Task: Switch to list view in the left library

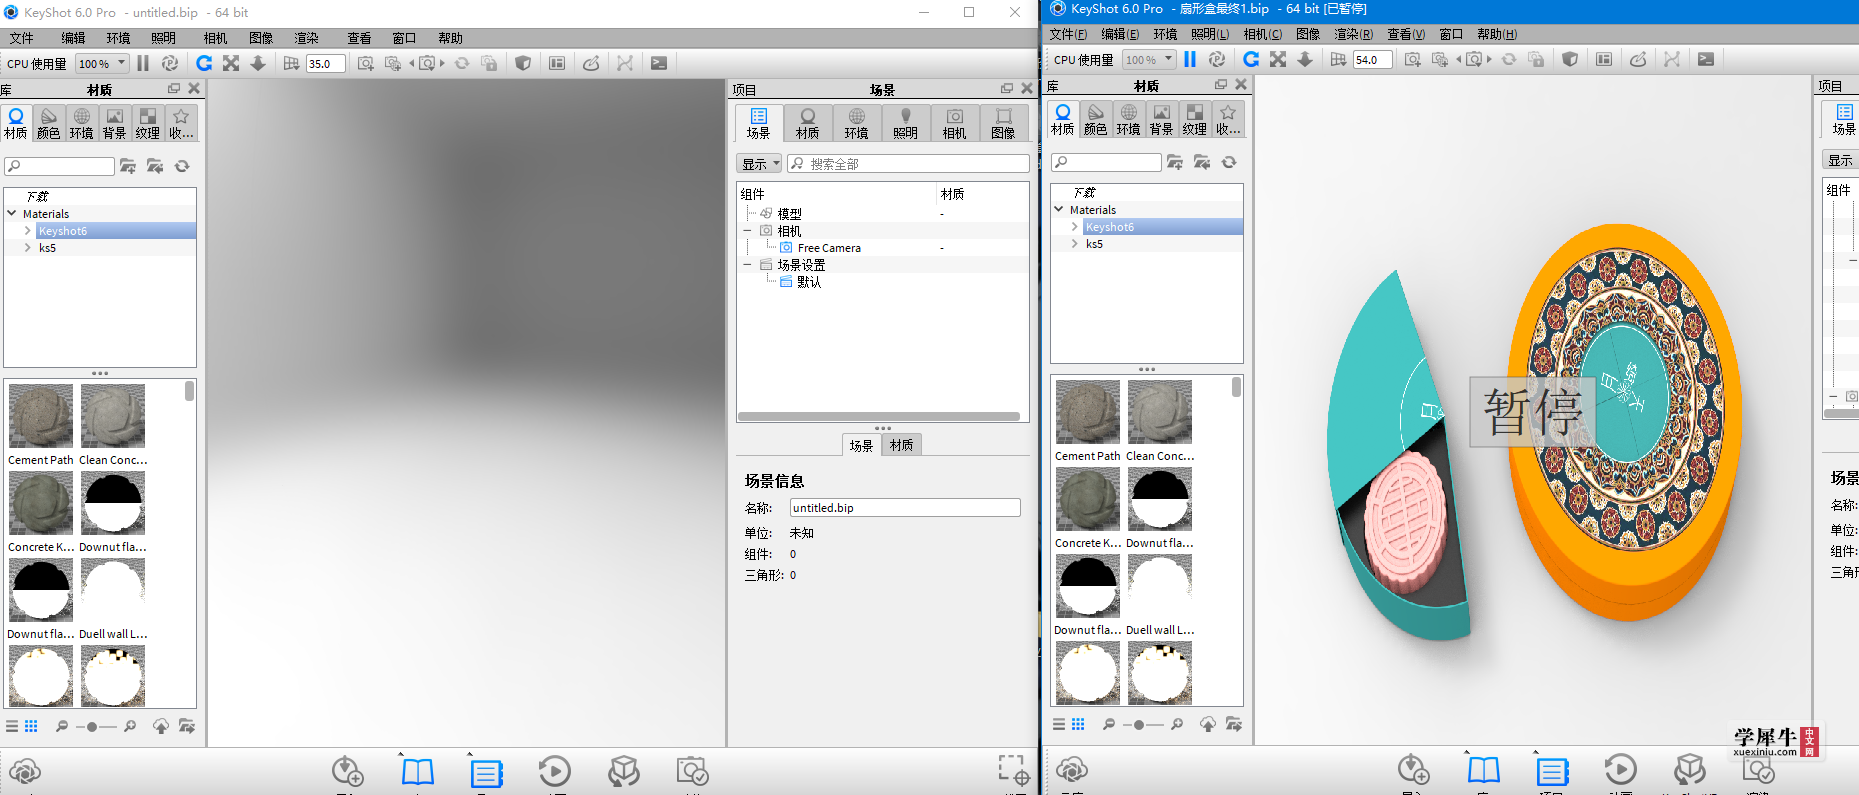Action: pyautogui.click(x=12, y=726)
